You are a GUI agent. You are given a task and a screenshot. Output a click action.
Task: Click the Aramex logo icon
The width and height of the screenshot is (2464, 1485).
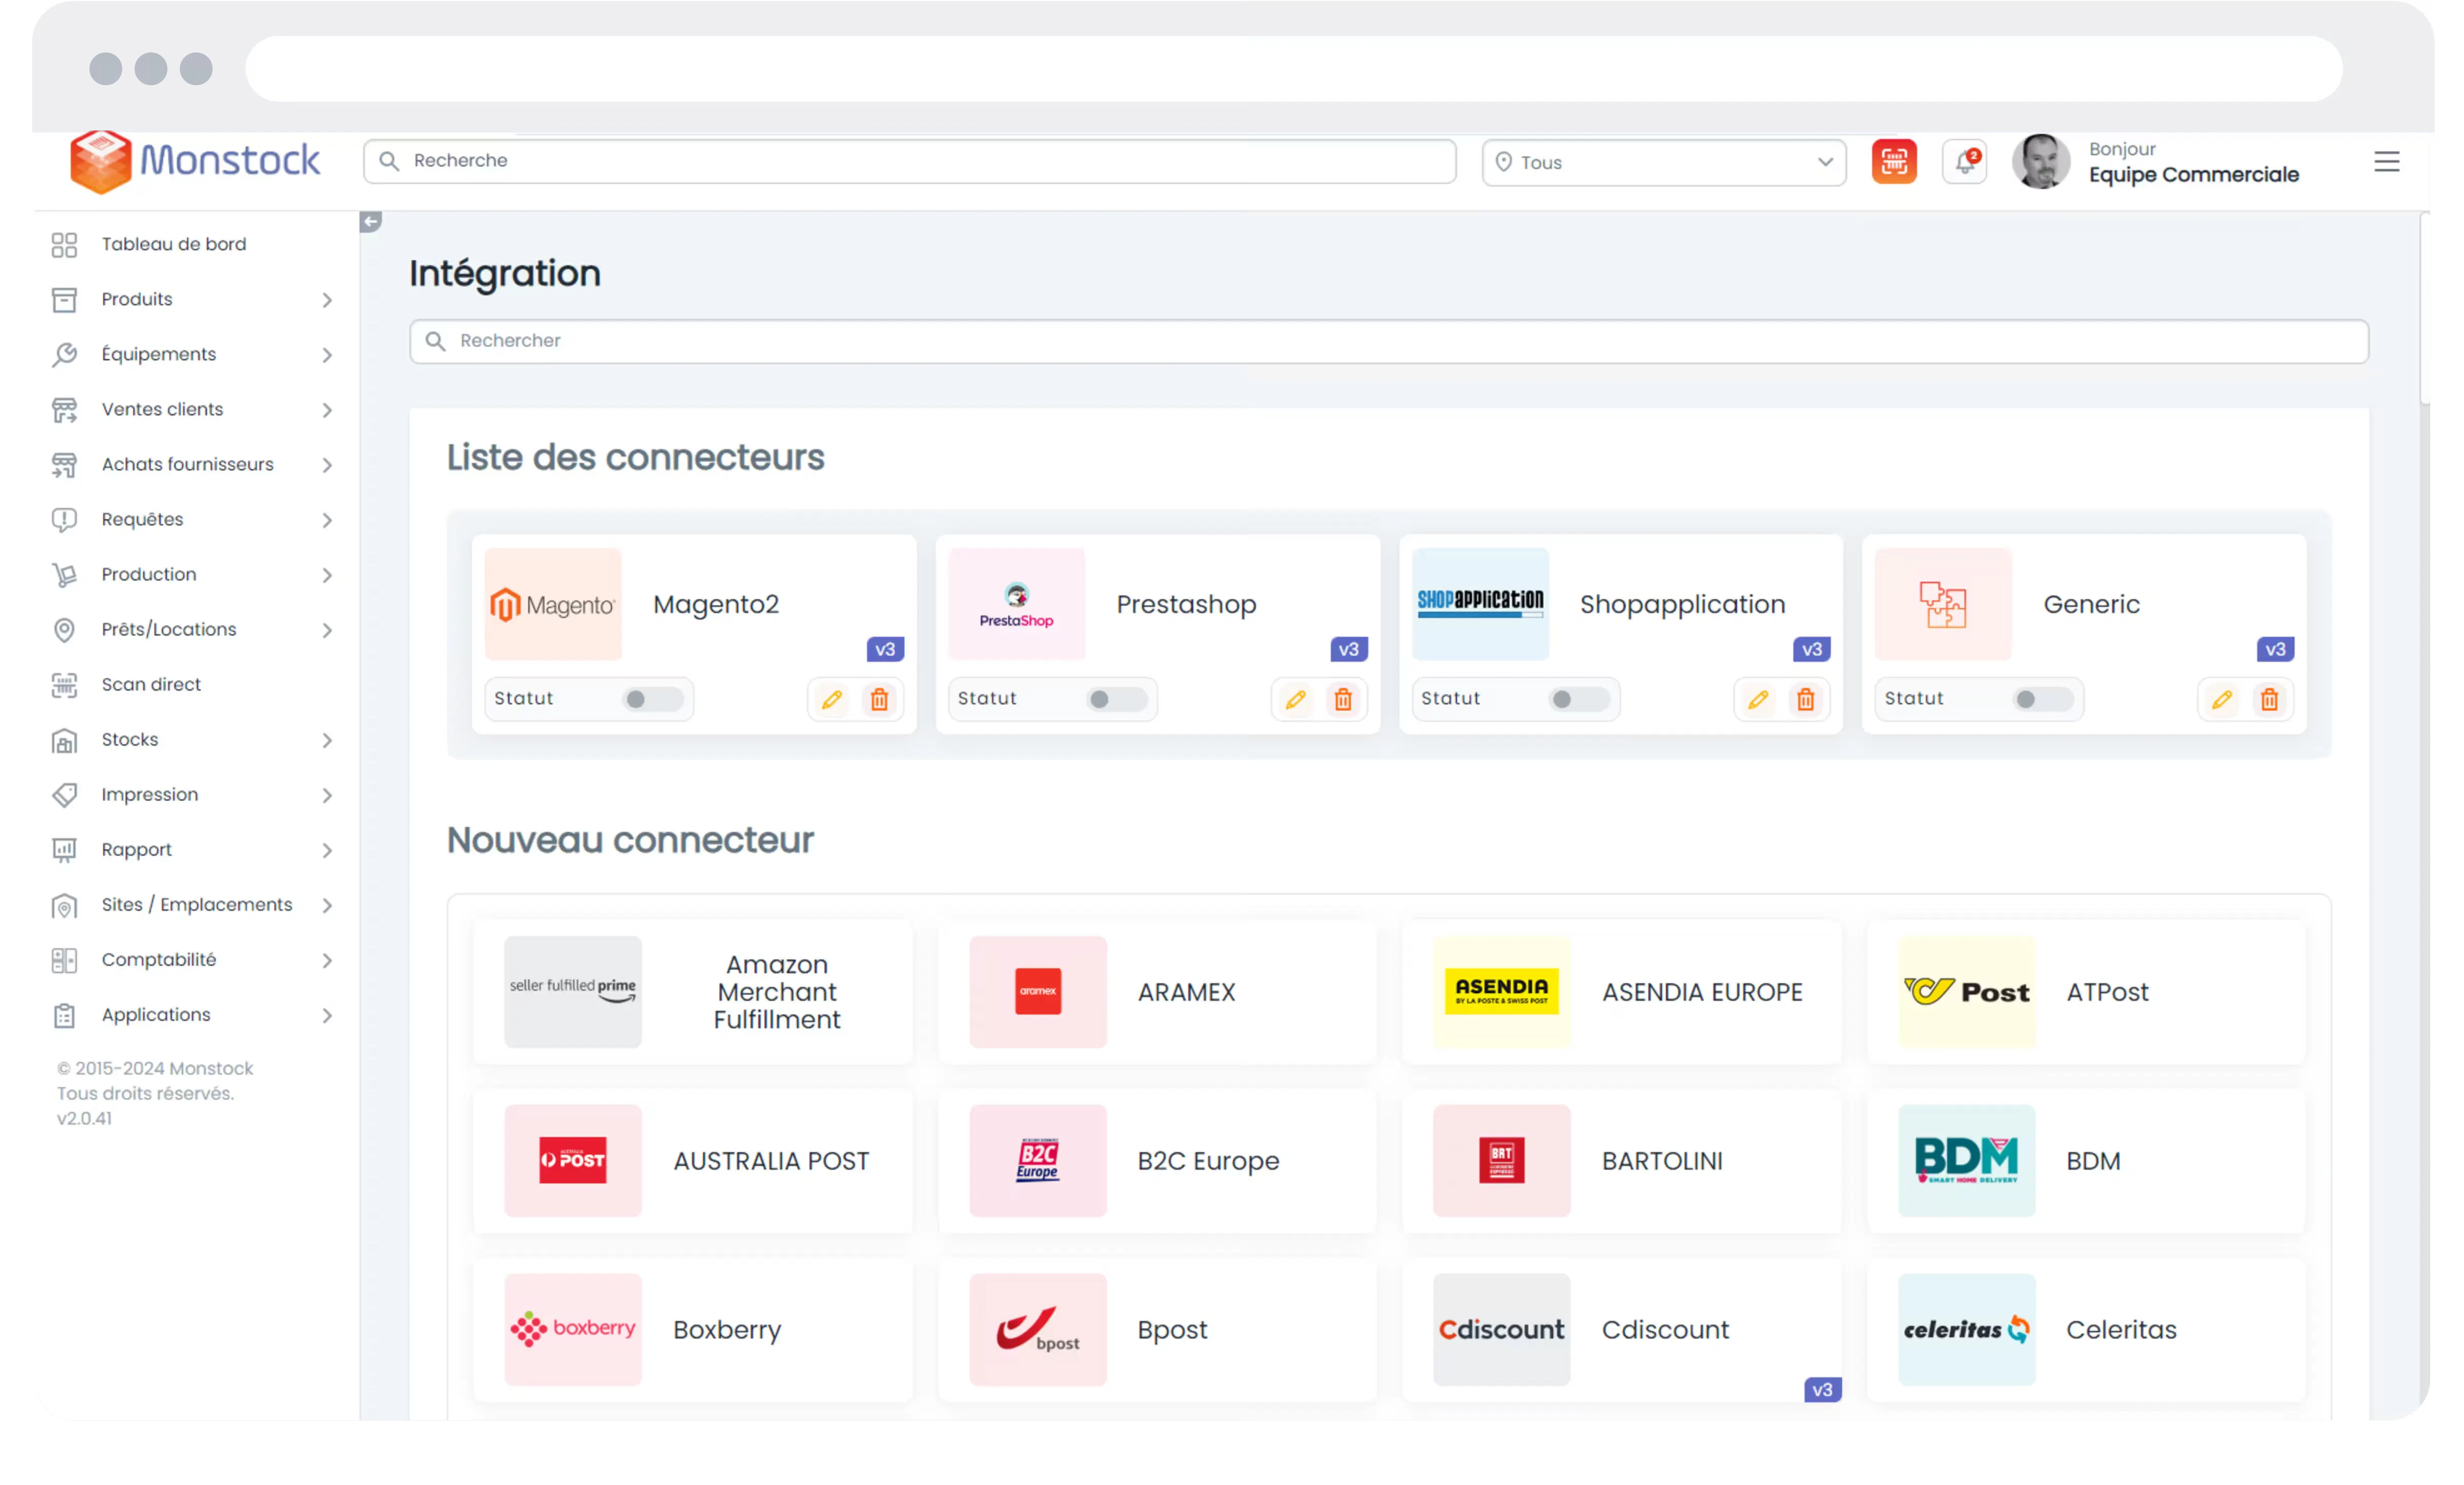(x=1038, y=992)
